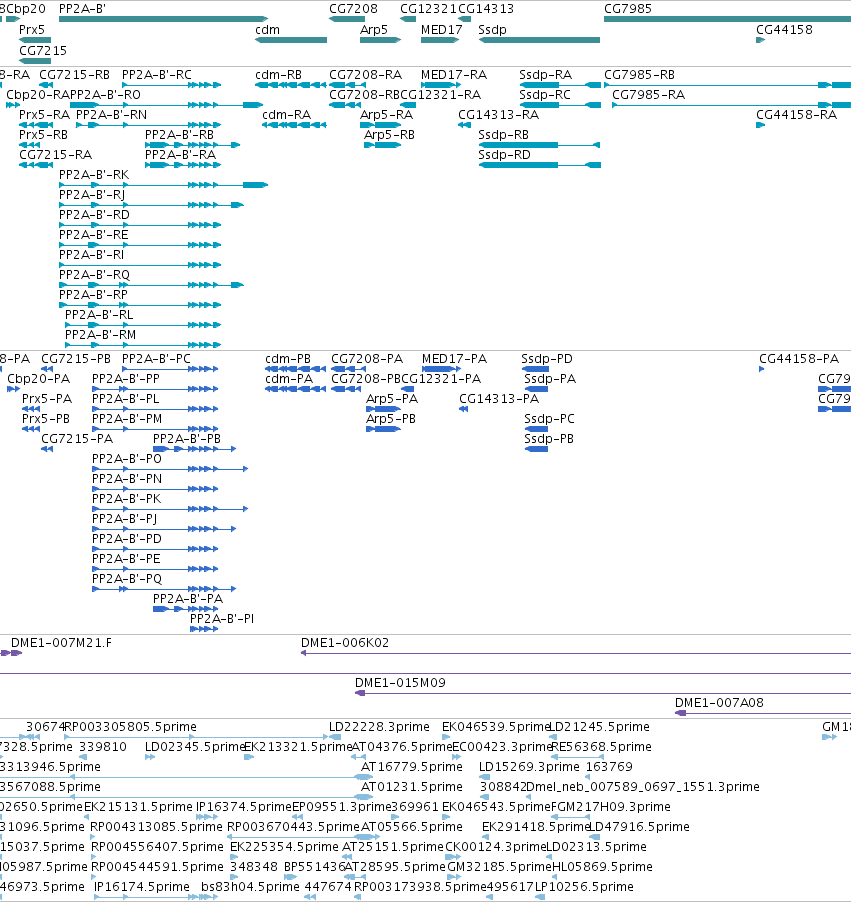The height and width of the screenshot is (902, 851).
Task: Select the HL05869.5prime EST label
Action: click(x=602, y=866)
